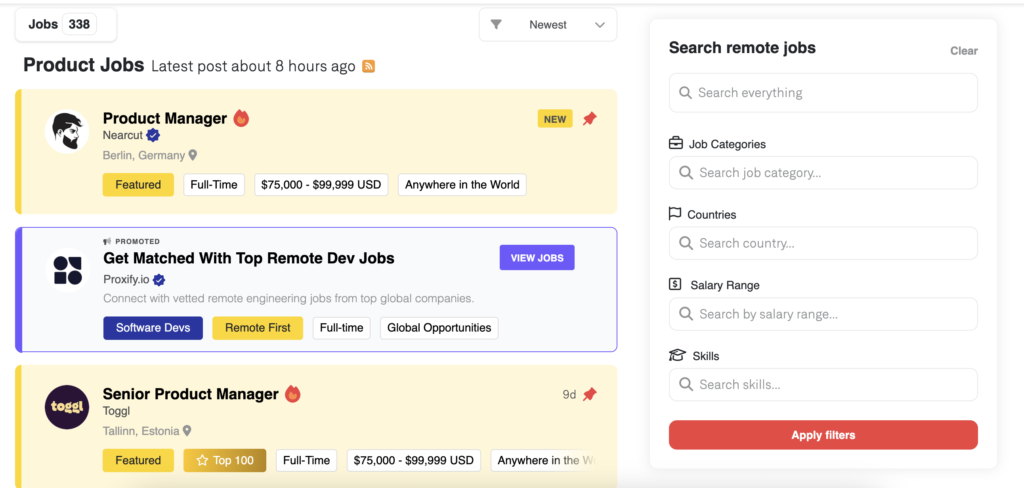Image resolution: width=1024 pixels, height=488 pixels.
Task: Click Nearcut's Anywhere in the World tag
Action: [x=462, y=185]
